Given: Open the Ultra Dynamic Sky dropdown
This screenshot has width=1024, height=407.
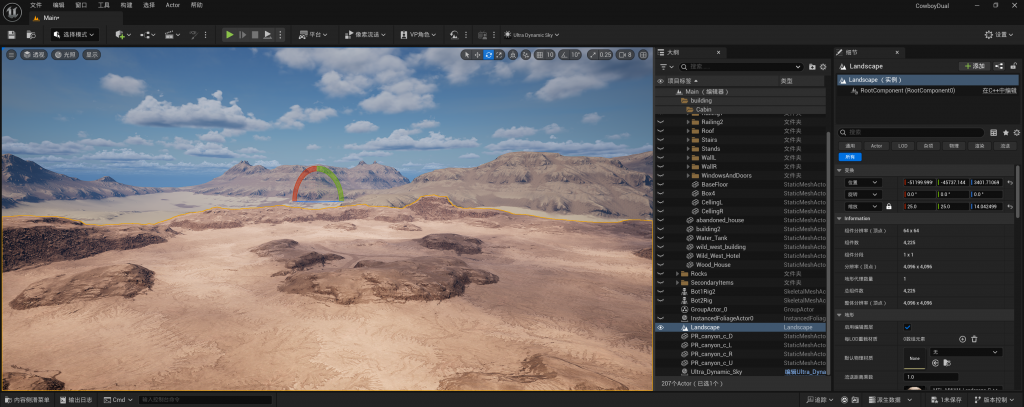Looking at the screenshot, I should [530, 34].
